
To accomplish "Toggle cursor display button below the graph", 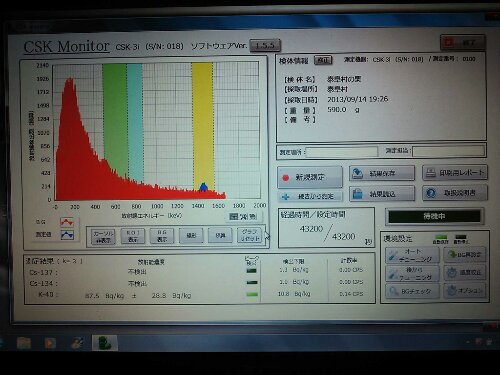I will pyautogui.click(x=103, y=236).
